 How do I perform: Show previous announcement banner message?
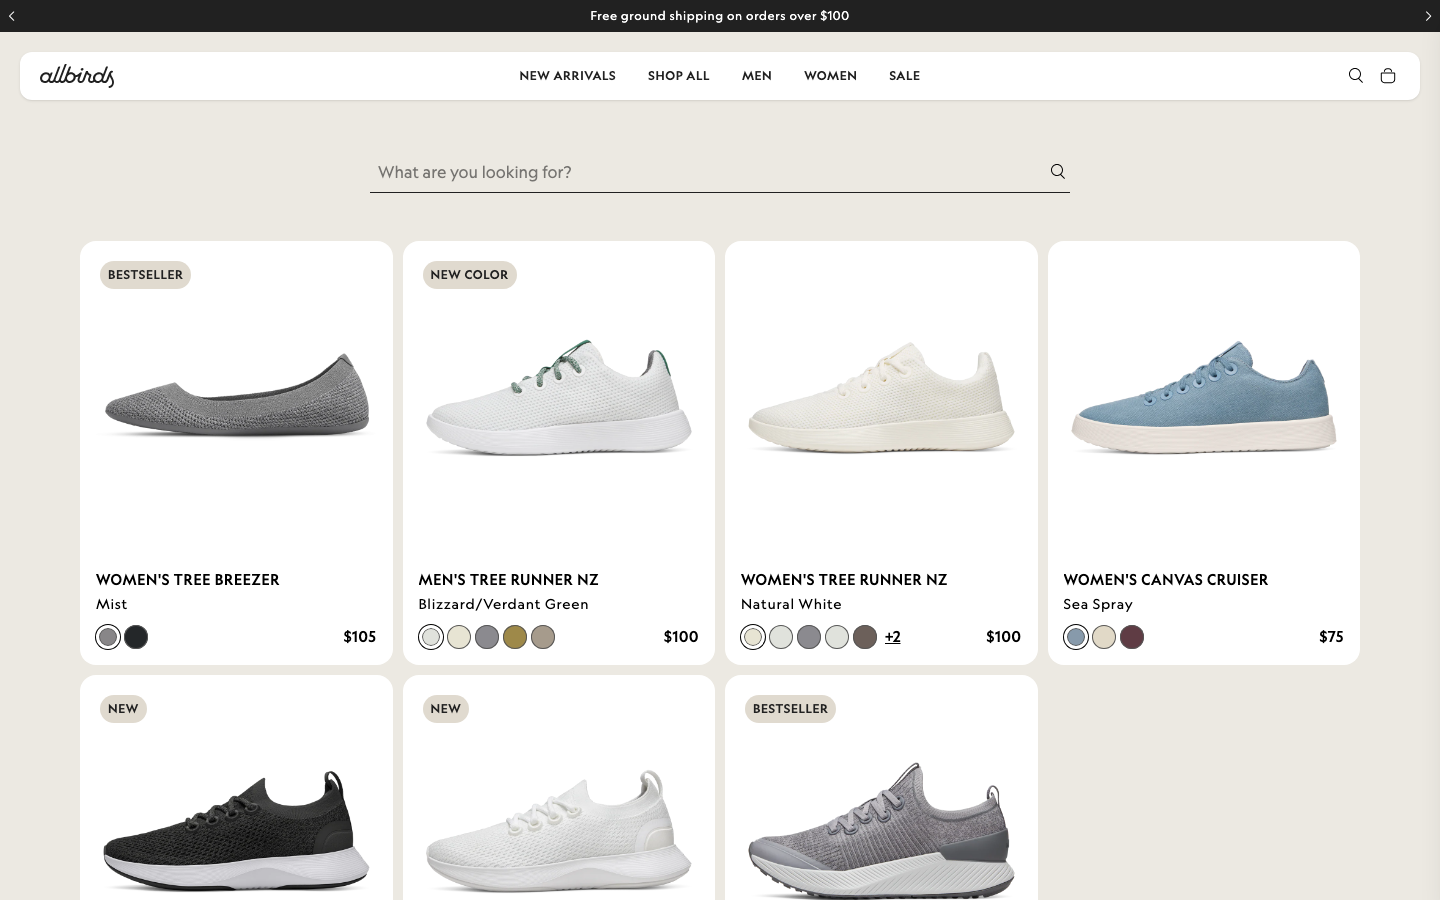(12, 16)
